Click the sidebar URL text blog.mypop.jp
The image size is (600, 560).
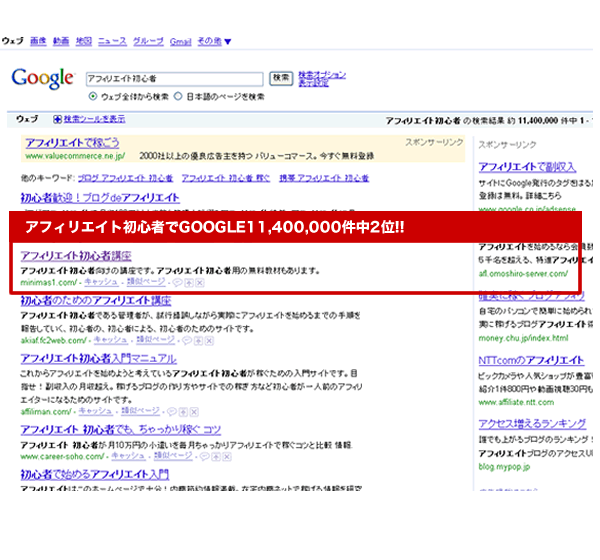pos(504,467)
